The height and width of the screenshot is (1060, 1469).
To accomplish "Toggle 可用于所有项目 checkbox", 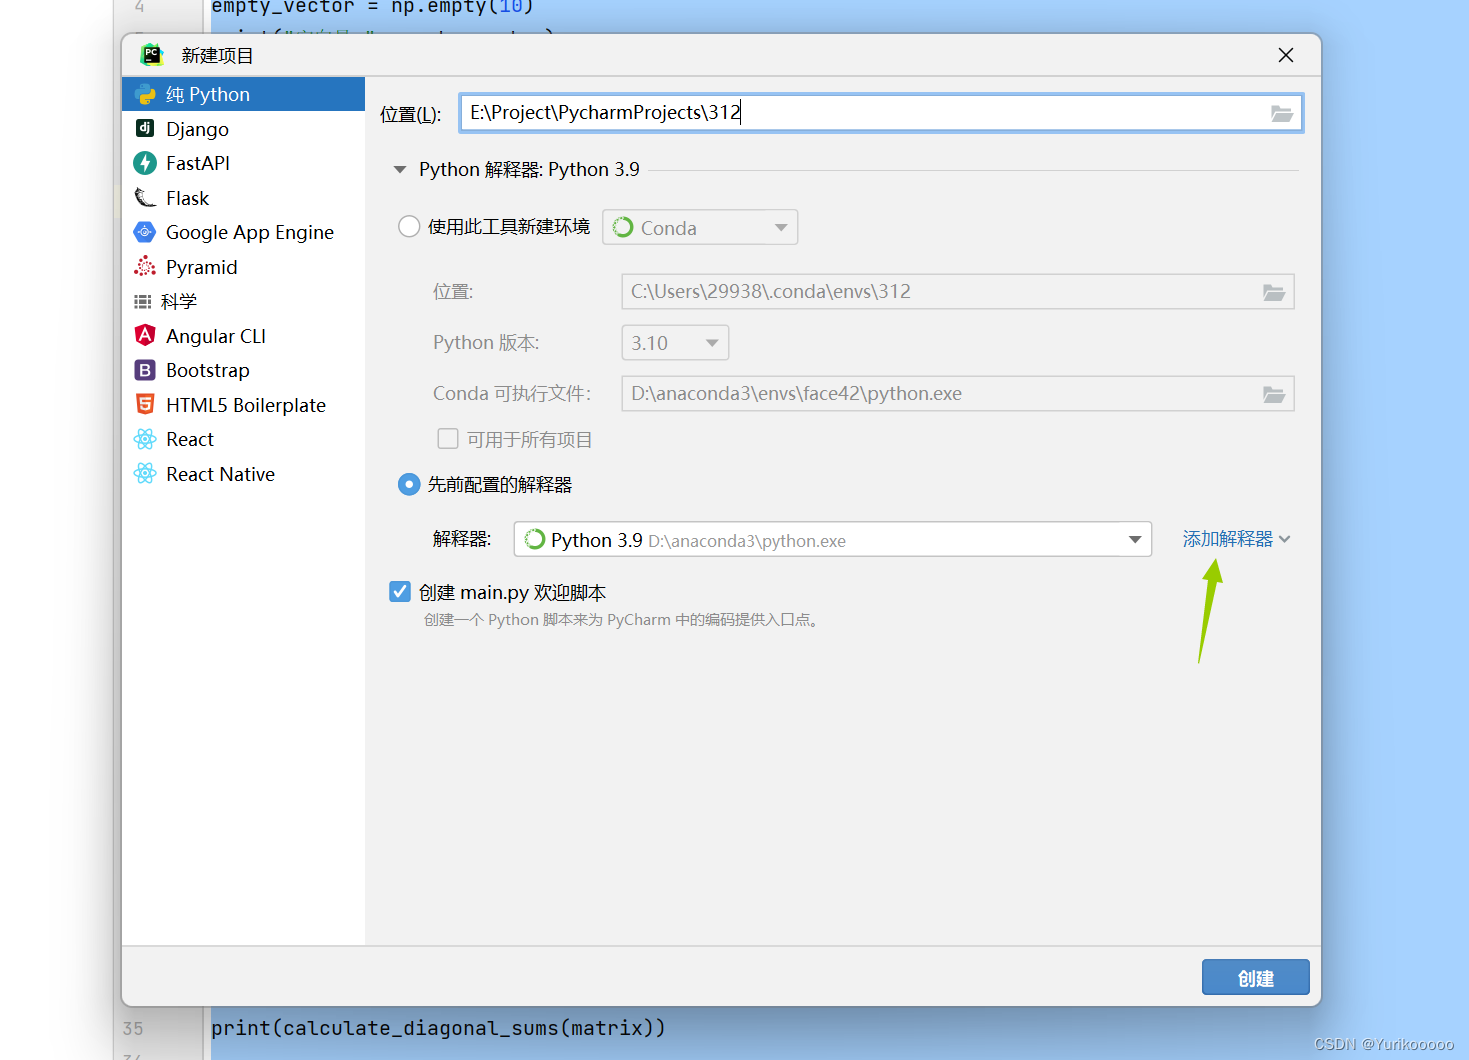I will (448, 439).
